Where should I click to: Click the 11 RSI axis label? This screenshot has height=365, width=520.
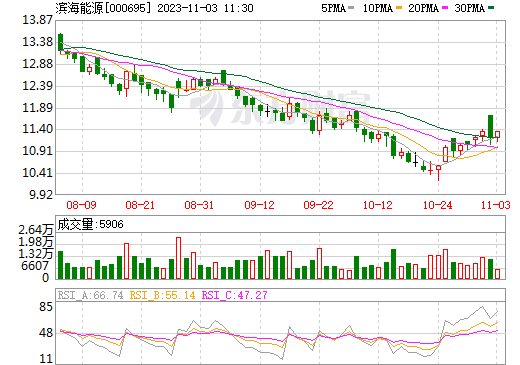pos(46,359)
